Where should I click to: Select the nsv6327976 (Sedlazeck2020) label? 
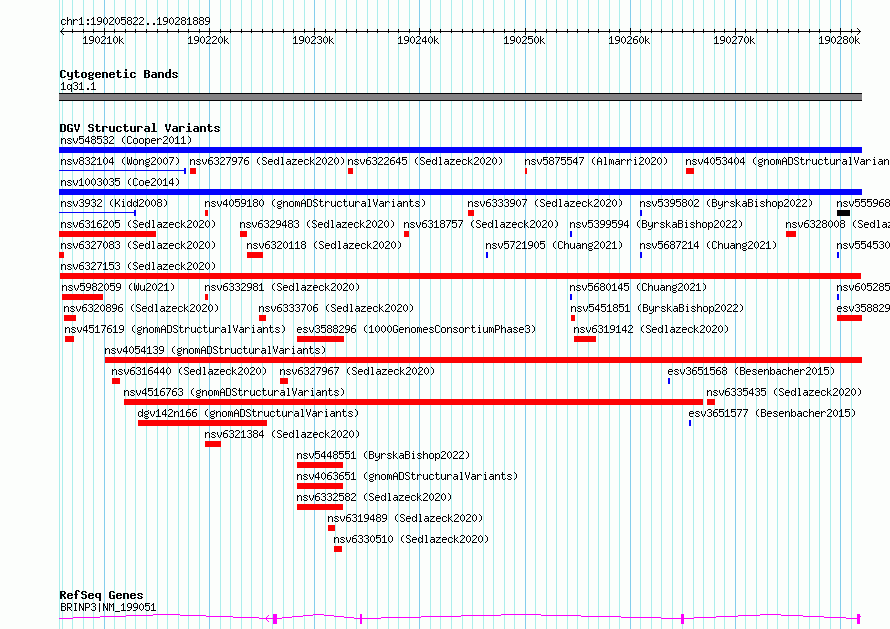point(267,161)
